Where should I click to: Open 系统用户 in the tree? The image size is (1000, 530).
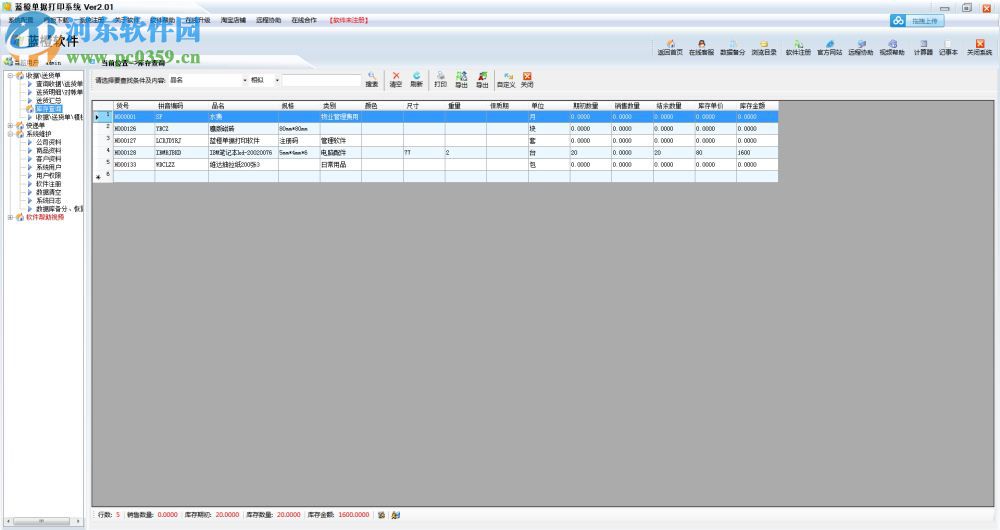point(48,167)
